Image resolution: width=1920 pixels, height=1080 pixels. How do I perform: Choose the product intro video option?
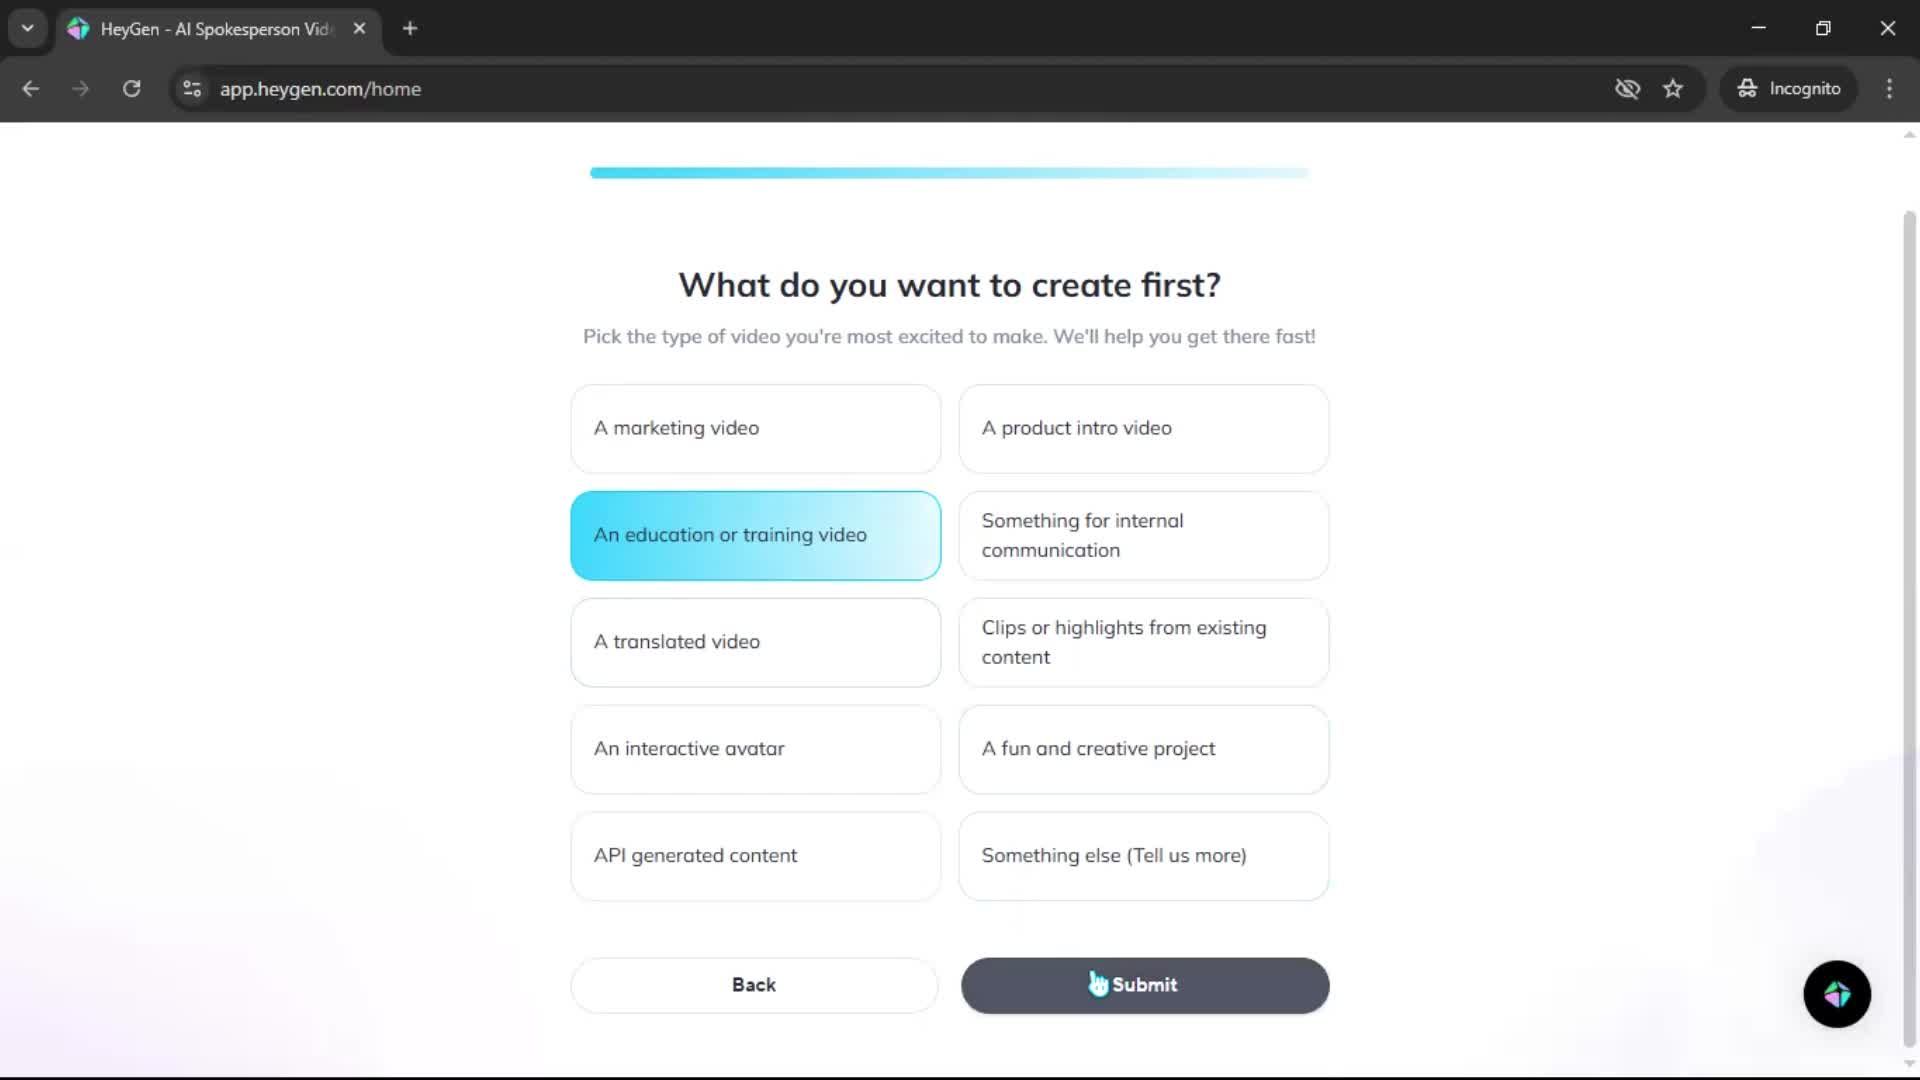pyautogui.click(x=1143, y=428)
